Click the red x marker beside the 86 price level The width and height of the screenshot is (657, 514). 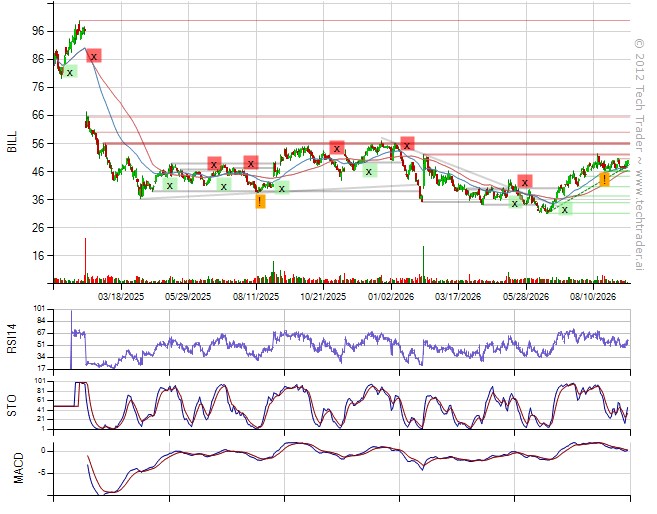coord(94,56)
